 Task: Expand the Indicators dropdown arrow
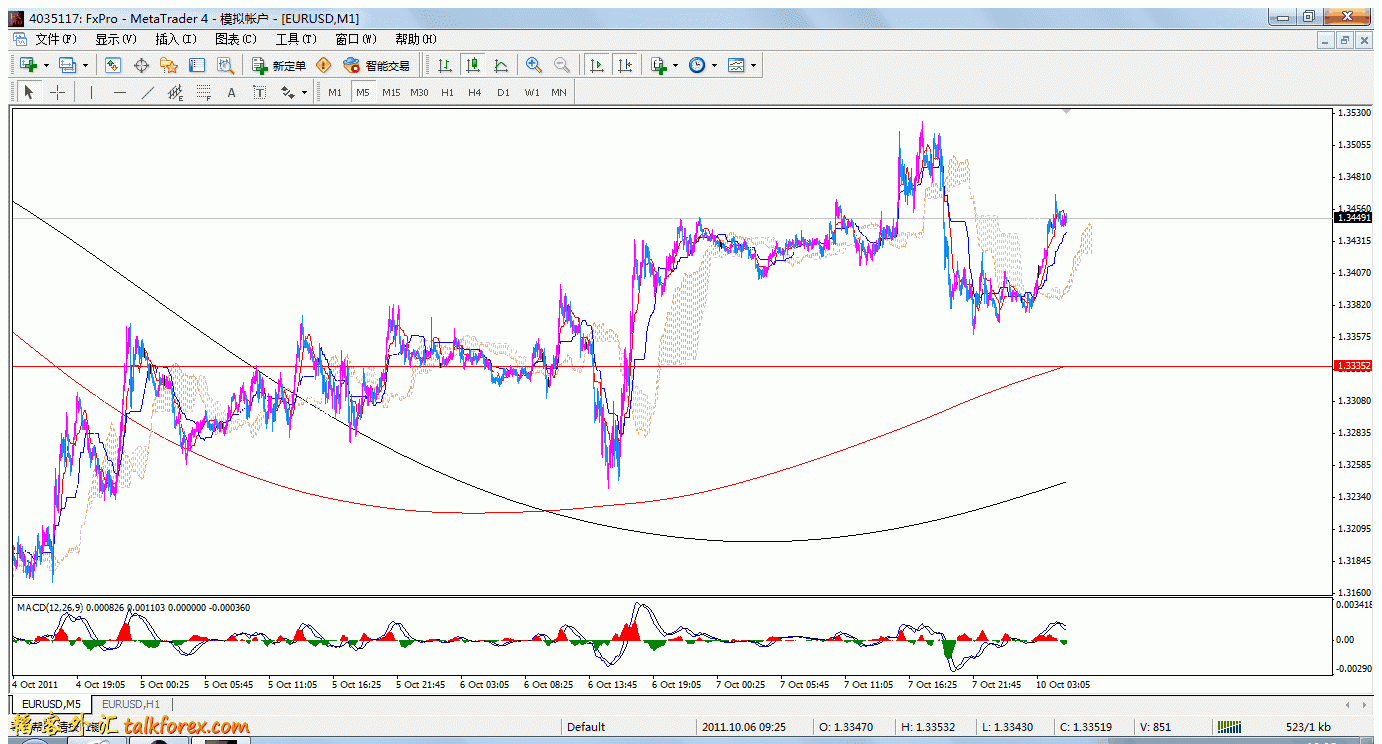(676, 66)
